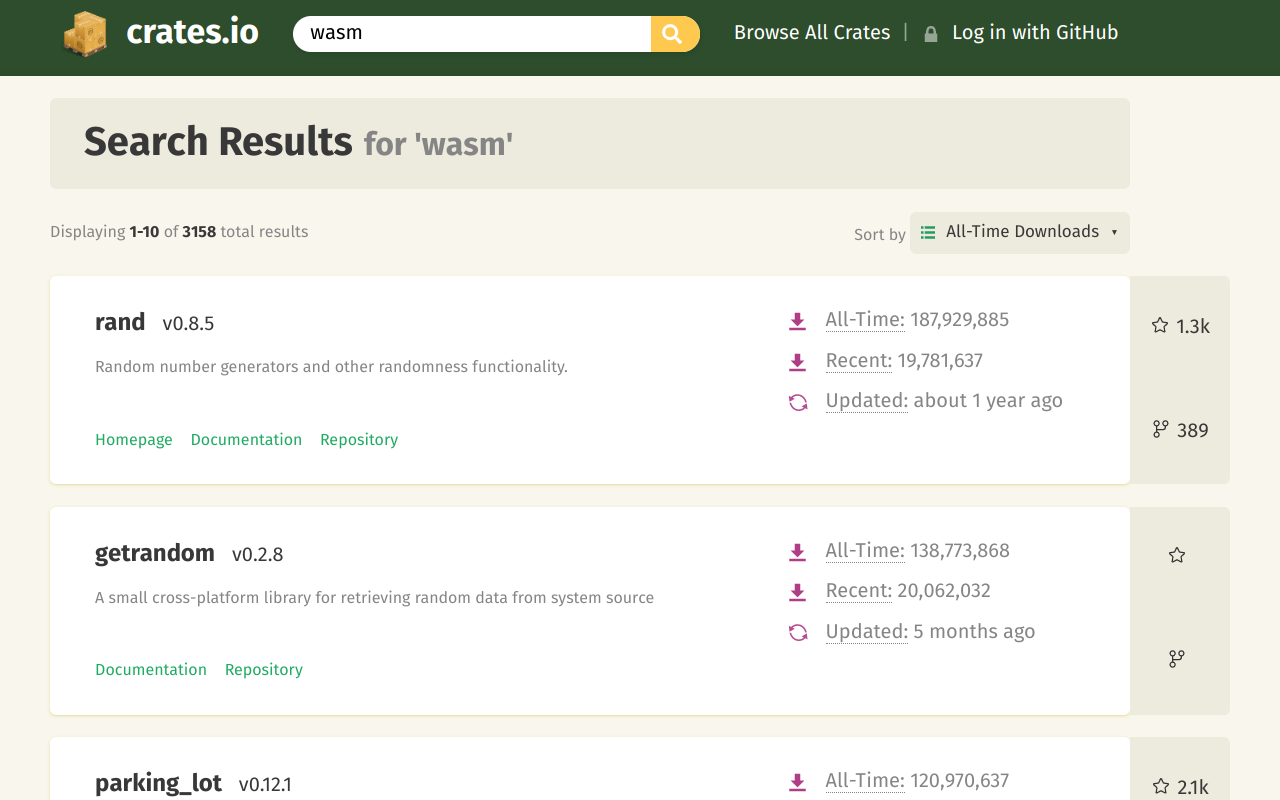Click the rand description text

331,367
